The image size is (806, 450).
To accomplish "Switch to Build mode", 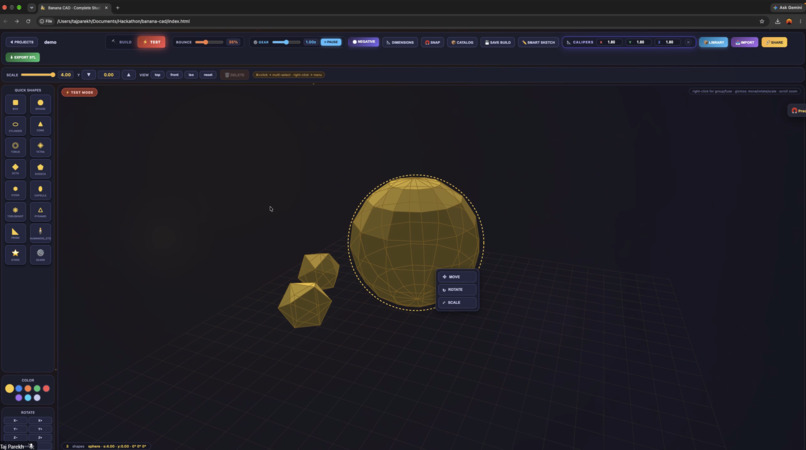I will pos(122,42).
